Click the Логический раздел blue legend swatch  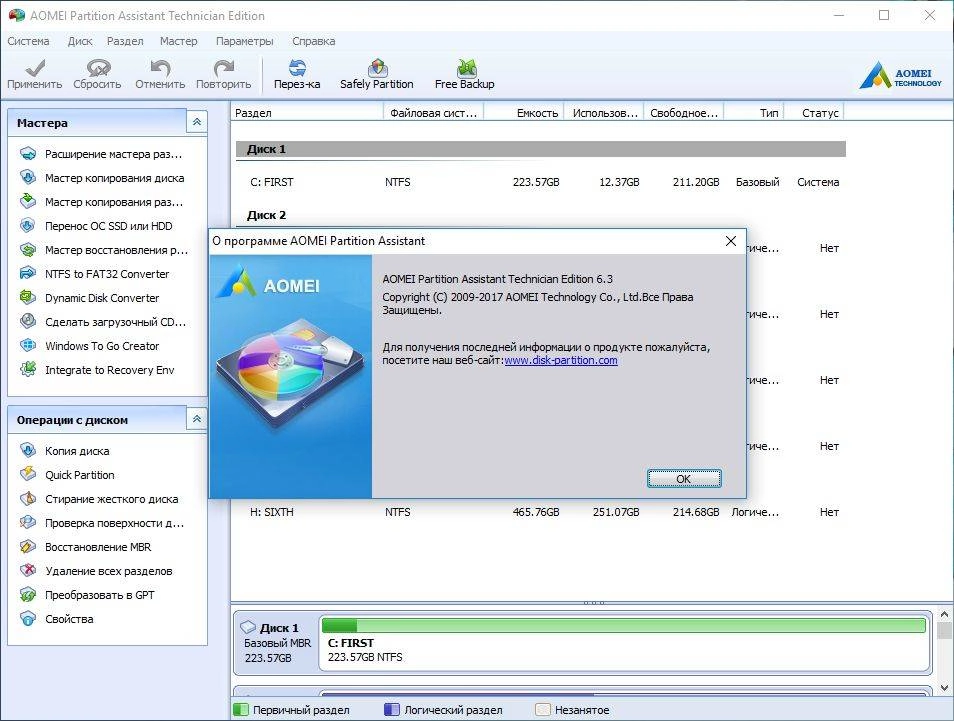coord(392,709)
